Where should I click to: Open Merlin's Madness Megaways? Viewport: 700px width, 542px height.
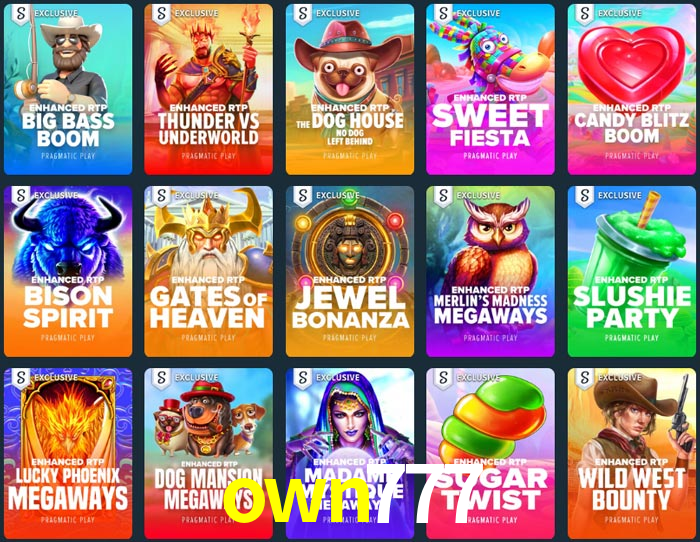click(x=490, y=271)
